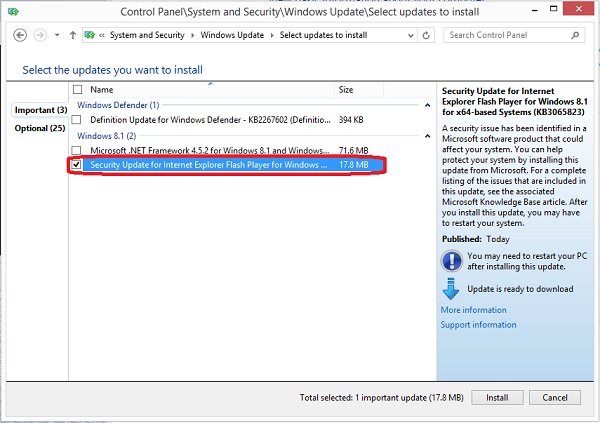Image resolution: width=600 pixels, height=423 pixels.
Task: Expand breadcrumb arrow after System and Security
Action: pos(192,36)
